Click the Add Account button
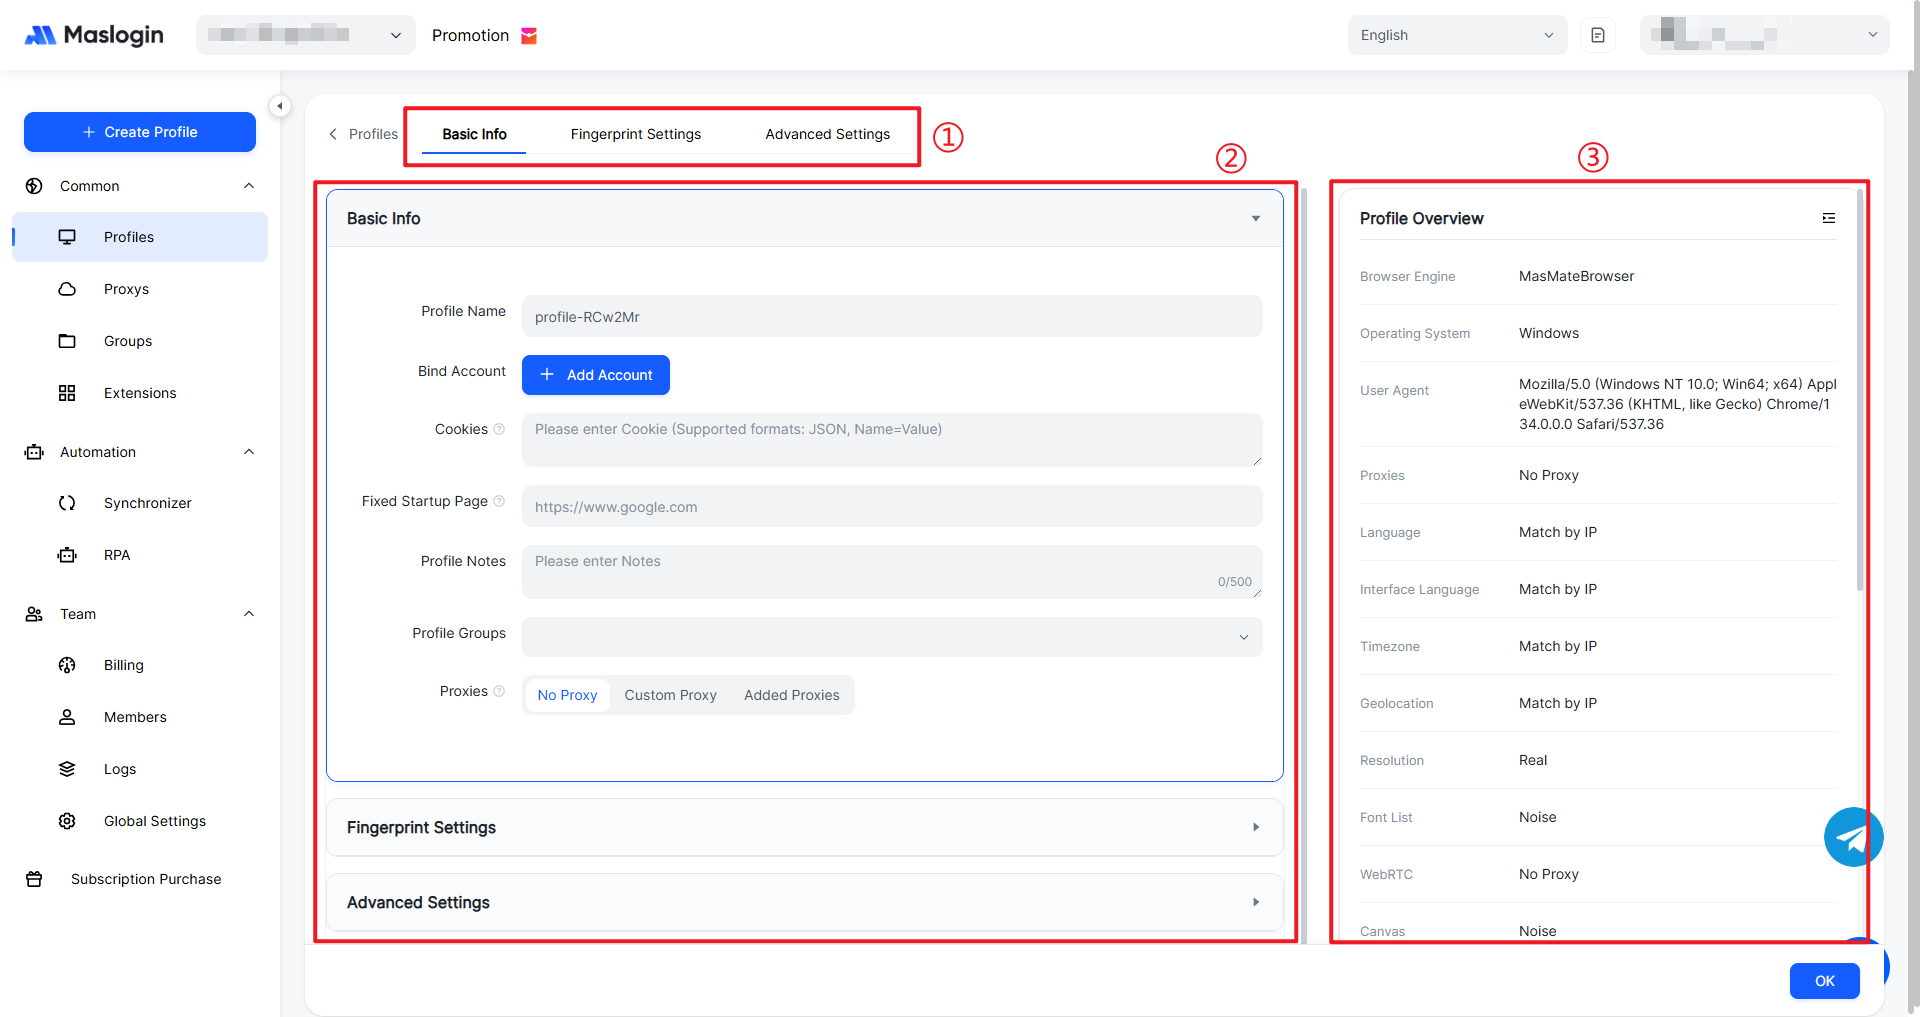Image resolution: width=1920 pixels, height=1017 pixels. [x=596, y=375]
